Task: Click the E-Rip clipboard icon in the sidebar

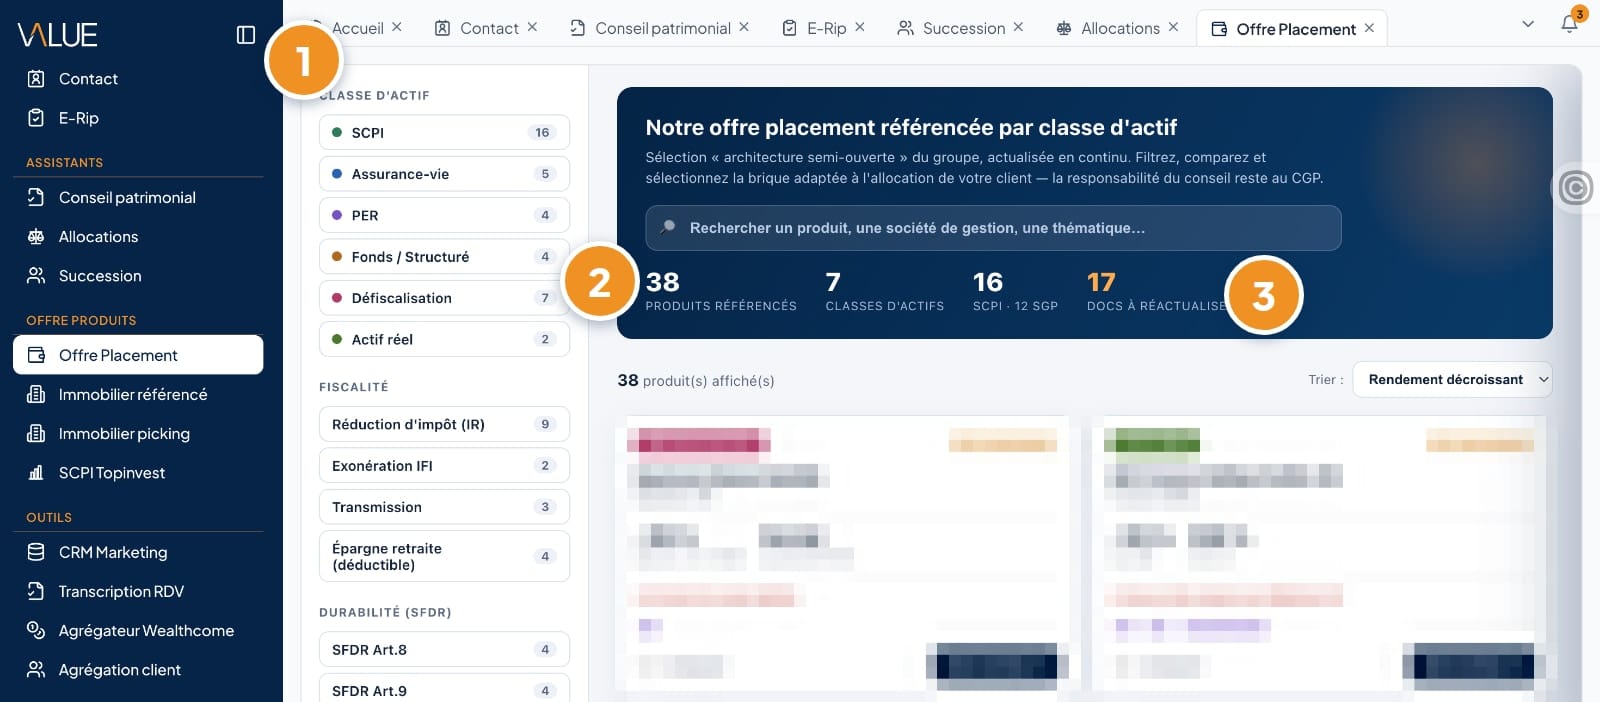Action: (36, 118)
